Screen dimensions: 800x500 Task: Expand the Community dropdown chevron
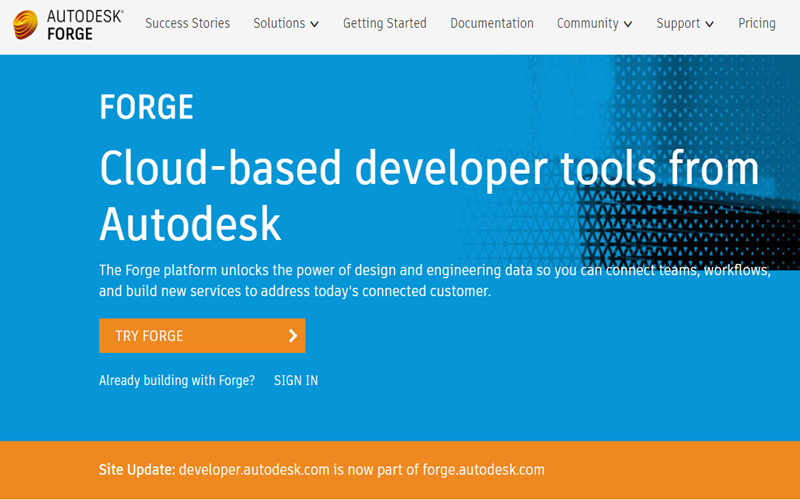[628, 24]
